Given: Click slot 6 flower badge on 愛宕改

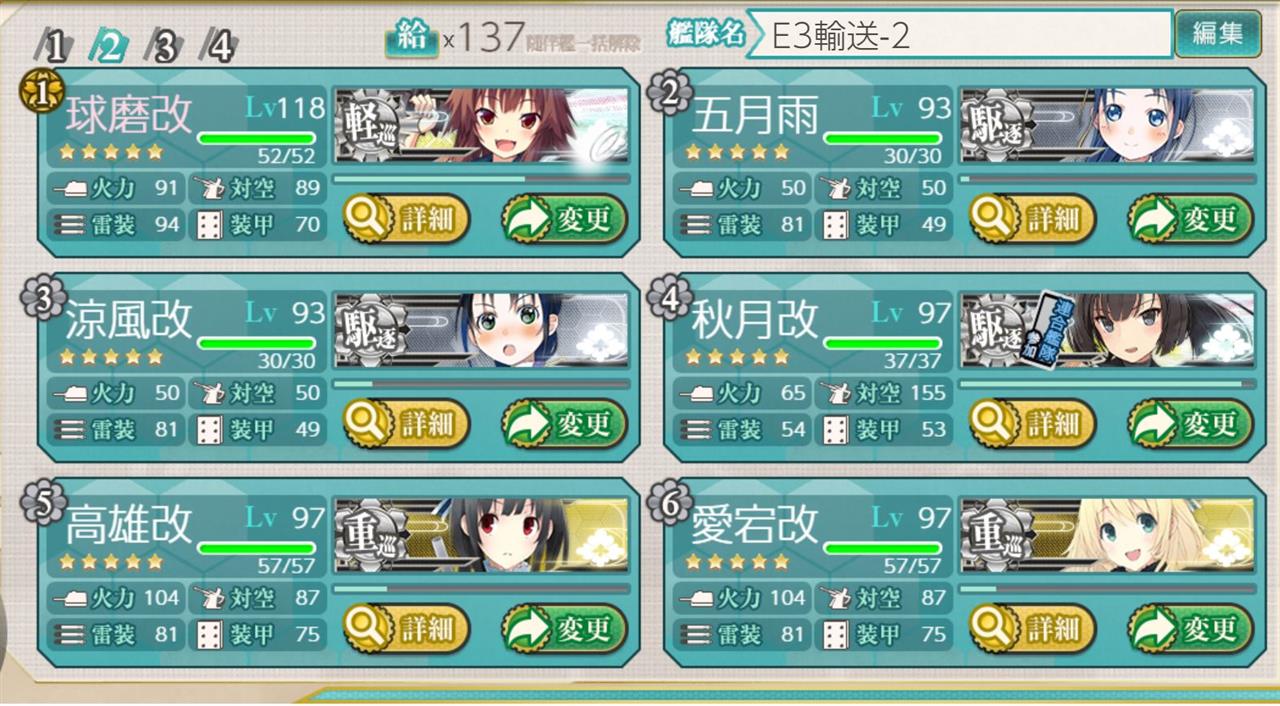Looking at the screenshot, I should coord(667,505).
